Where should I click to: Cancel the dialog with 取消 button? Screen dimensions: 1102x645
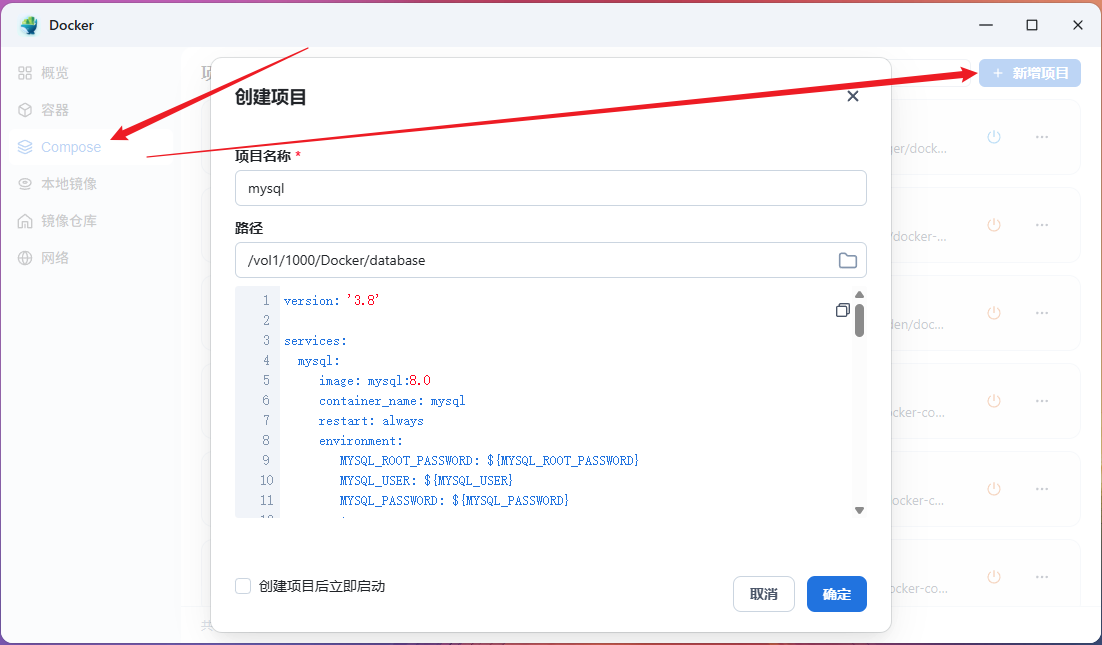(763, 593)
